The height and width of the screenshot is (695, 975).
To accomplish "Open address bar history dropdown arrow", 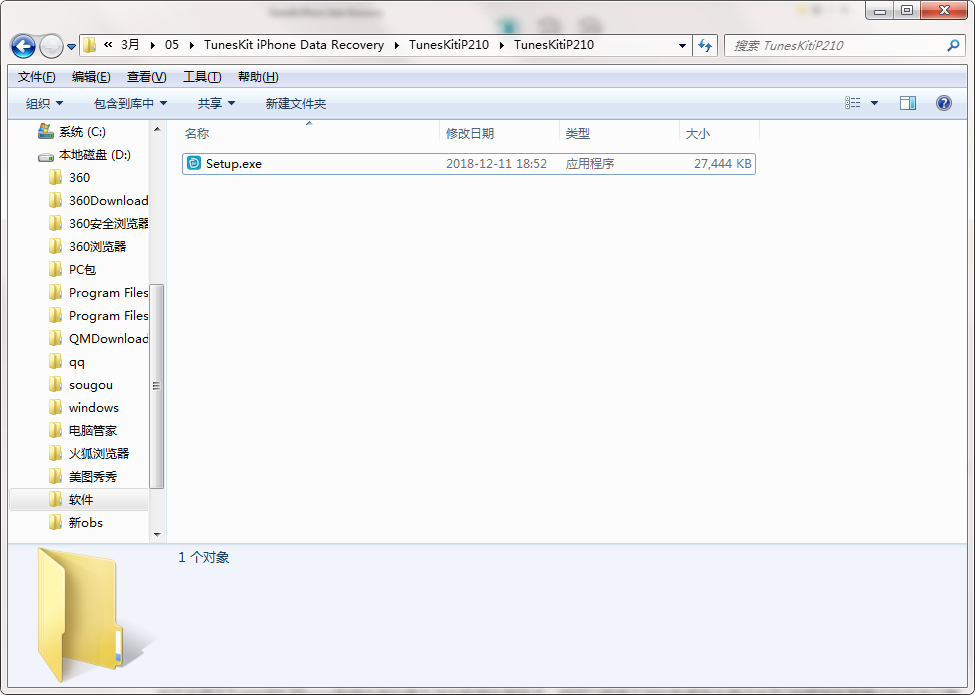I will tap(682, 45).
